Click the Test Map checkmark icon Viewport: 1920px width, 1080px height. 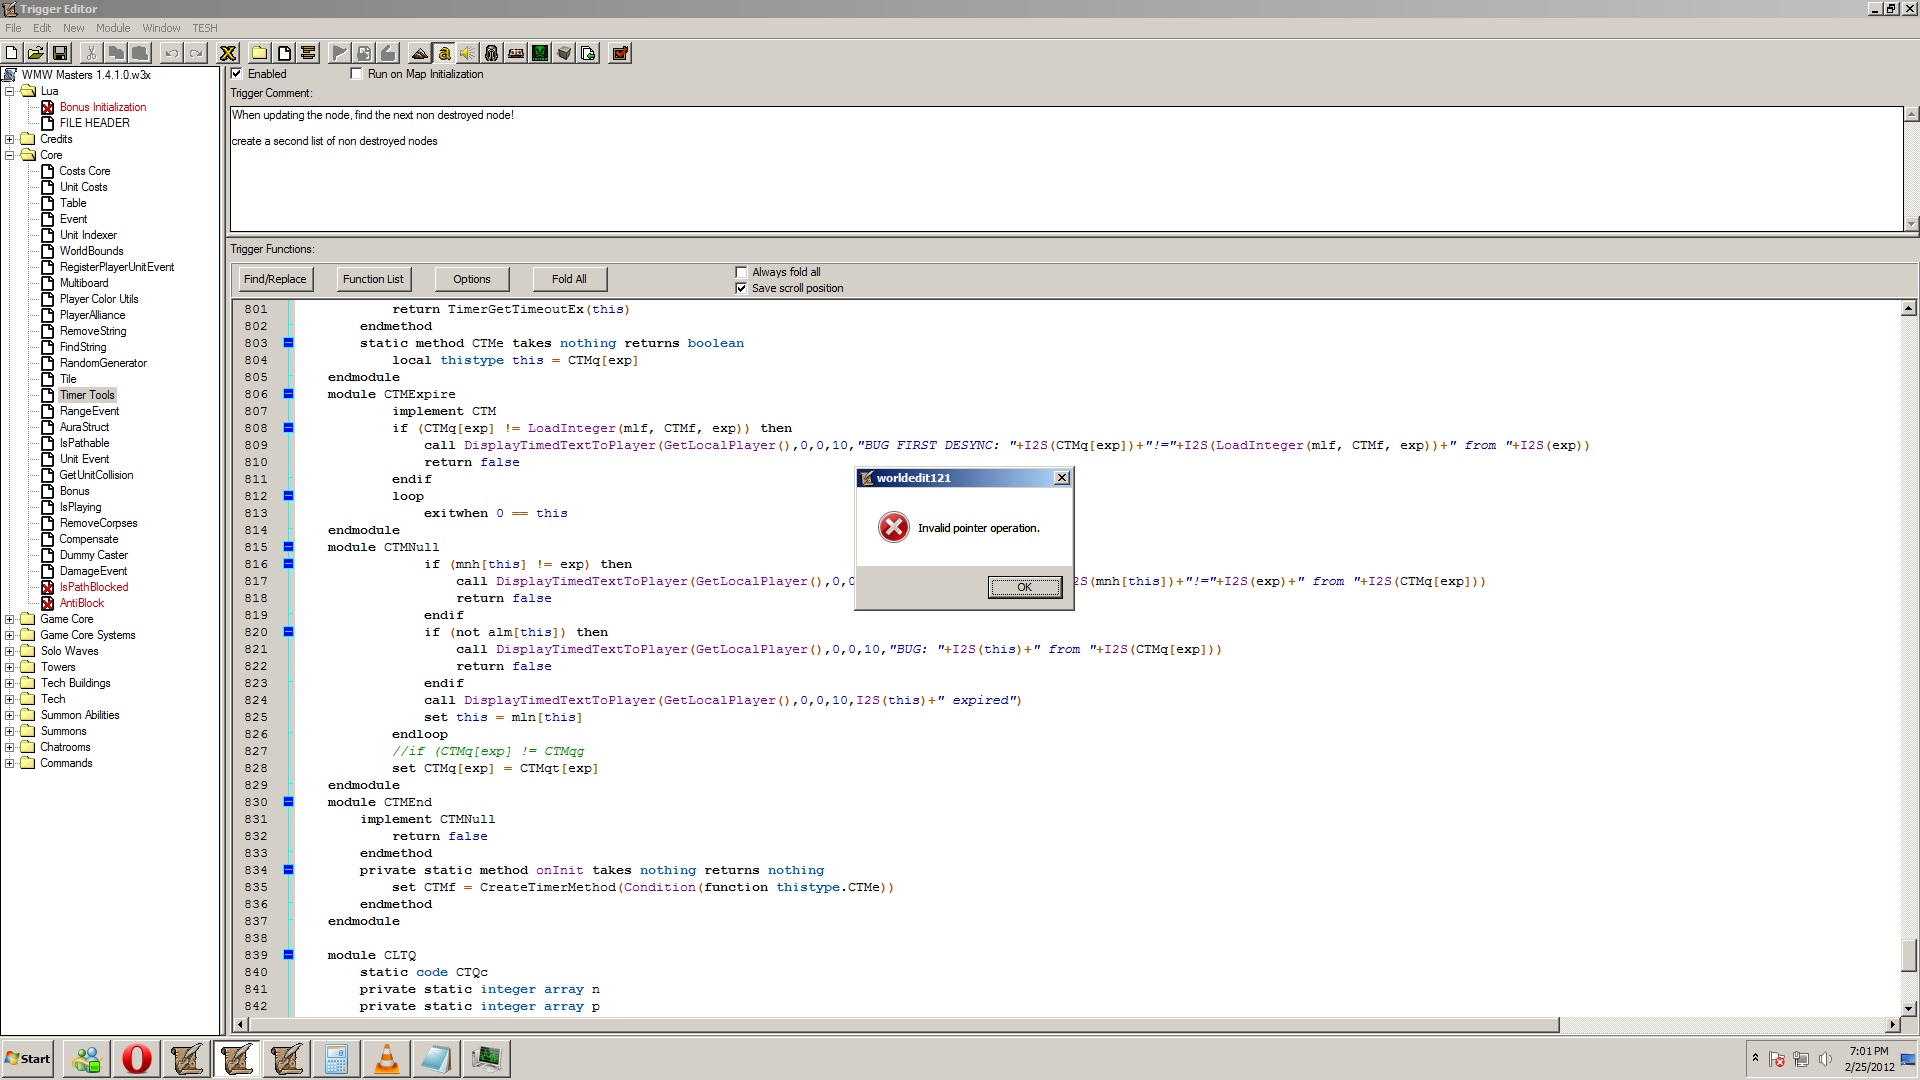pos(620,53)
